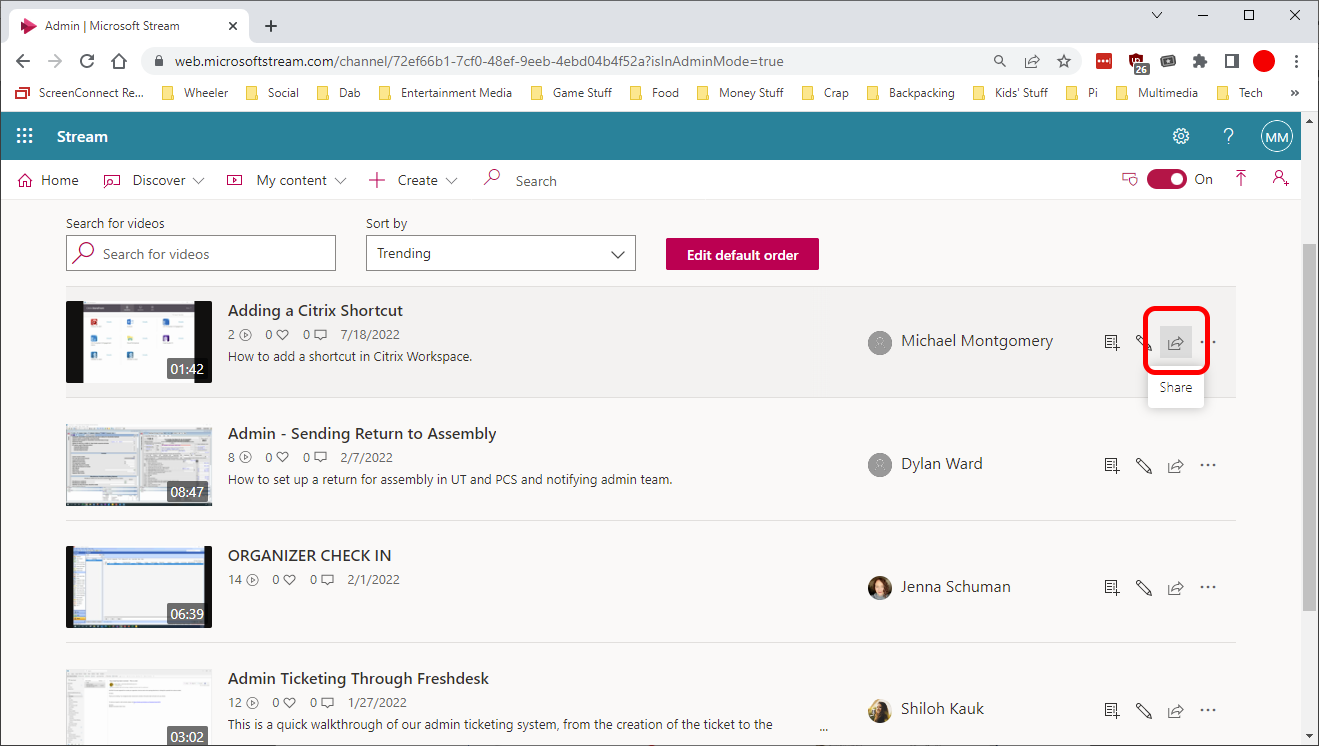Screen dimensions: 1319x746
Task: Open more options for ORGANIZER CHECK IN
Action: click(1208, 588)
